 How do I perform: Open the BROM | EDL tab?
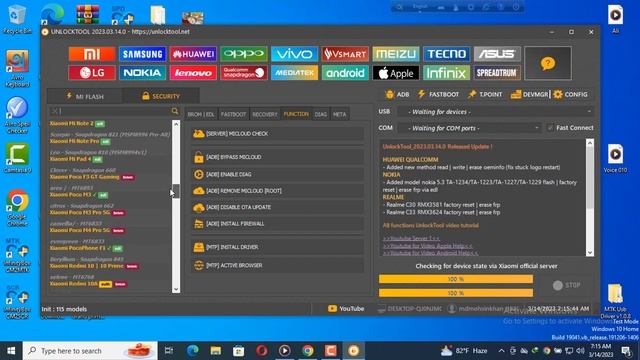pyautogui.click(x=201, y=114)
